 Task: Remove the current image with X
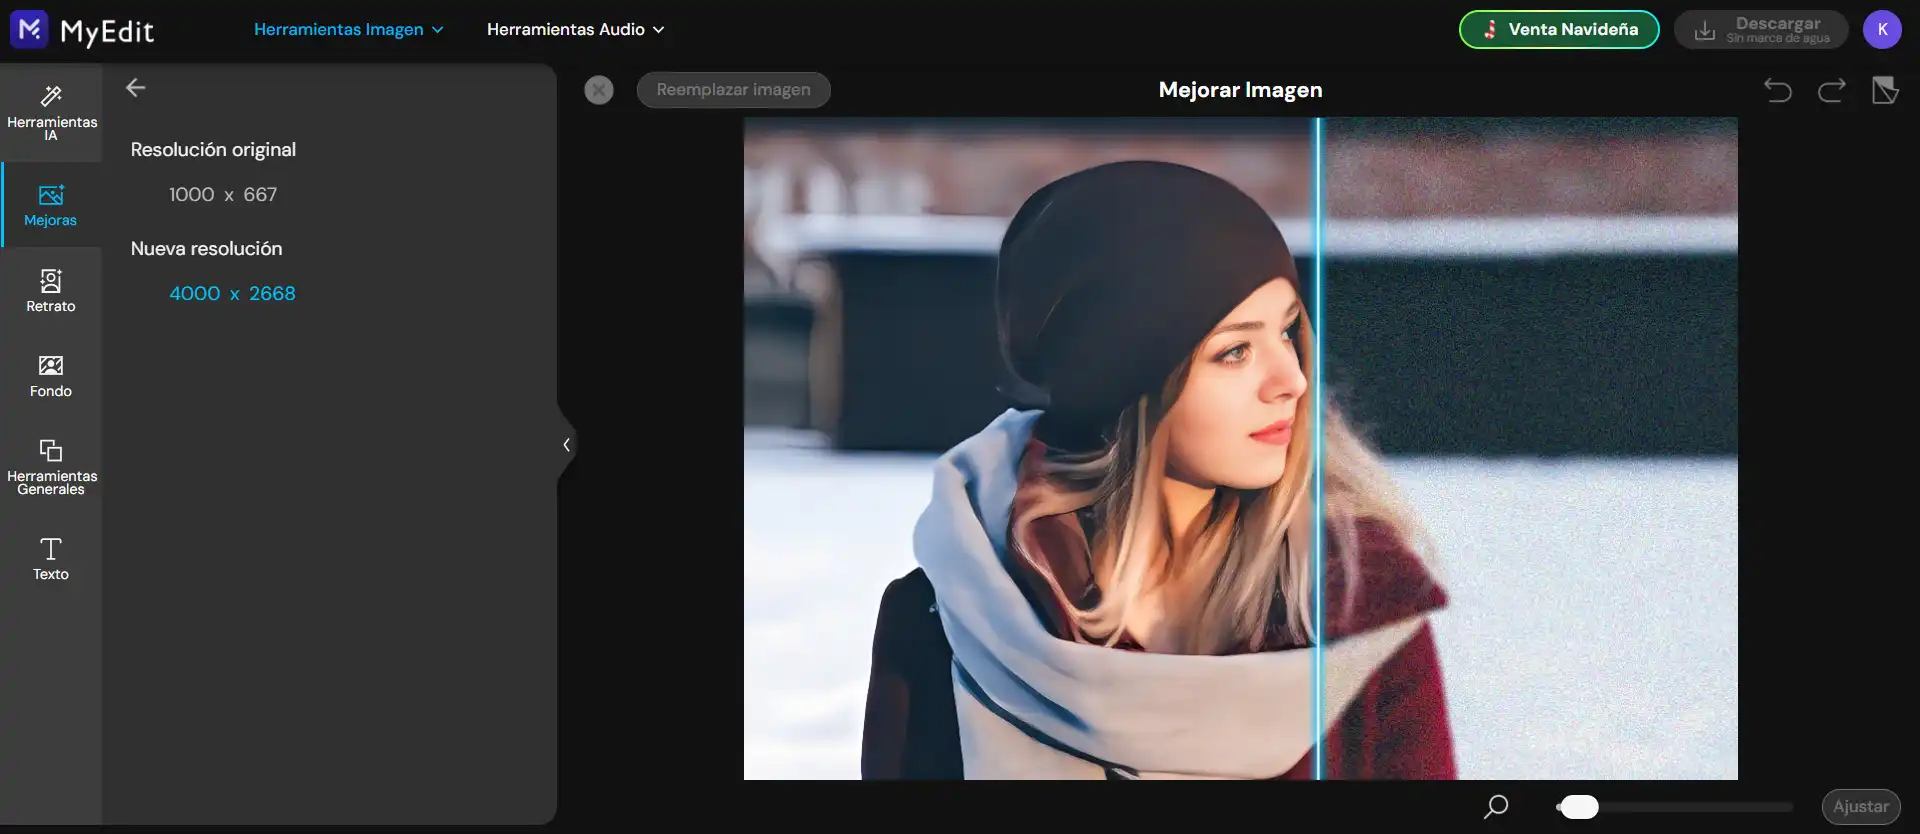tap(599, 90)
